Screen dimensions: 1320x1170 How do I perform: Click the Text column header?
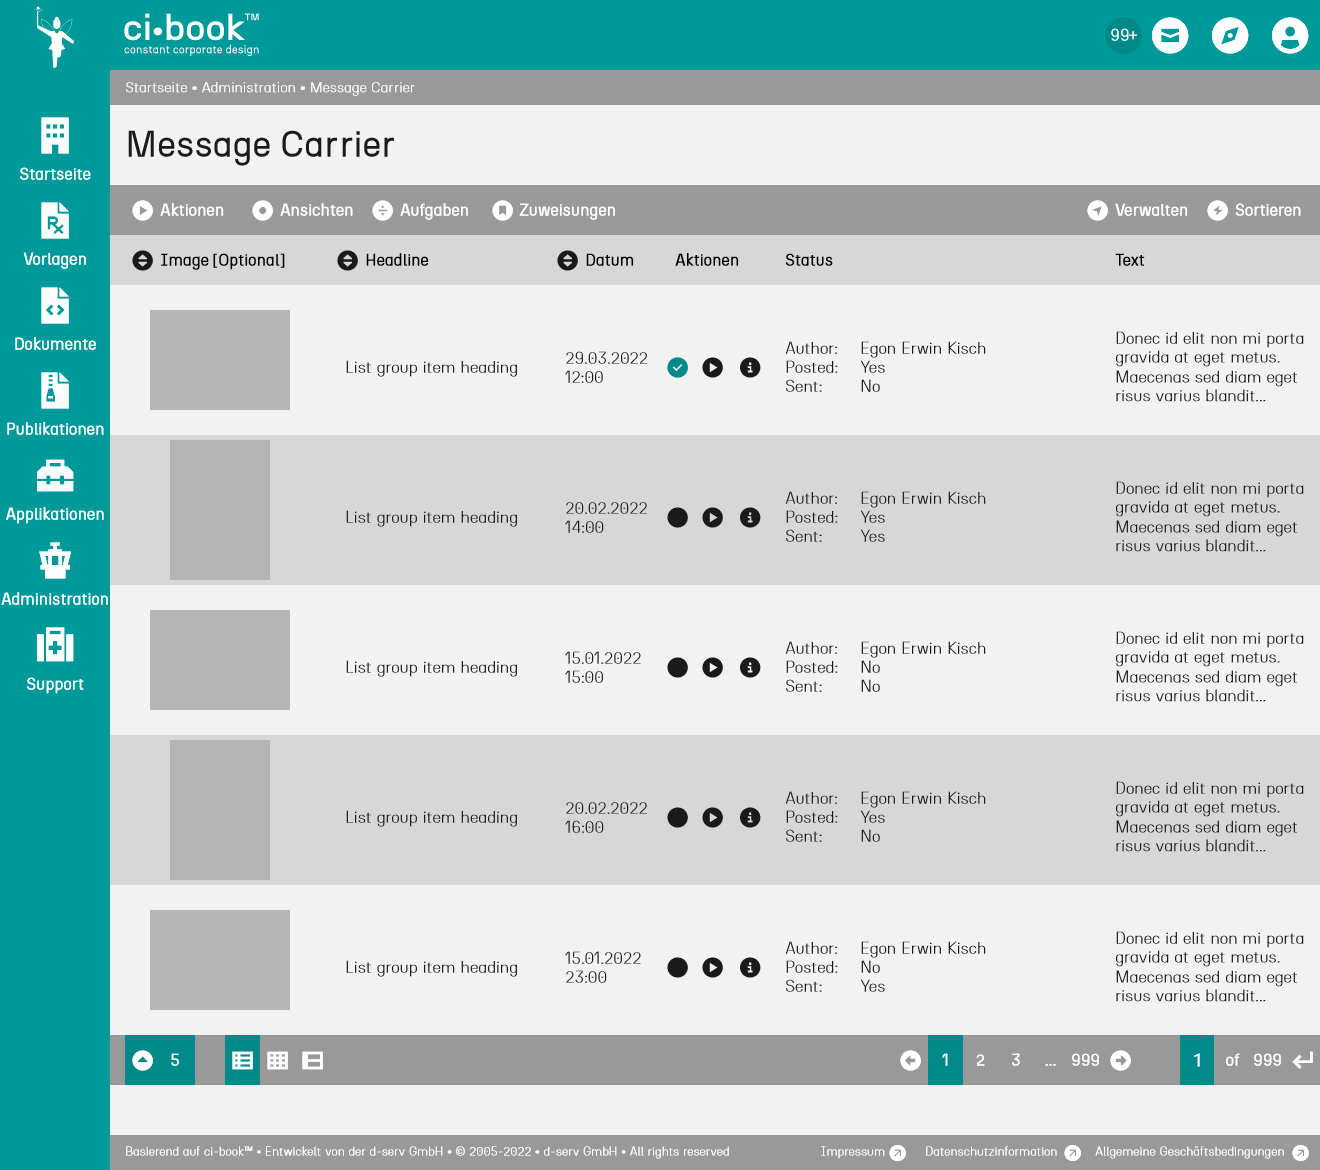click(1130, 260)
